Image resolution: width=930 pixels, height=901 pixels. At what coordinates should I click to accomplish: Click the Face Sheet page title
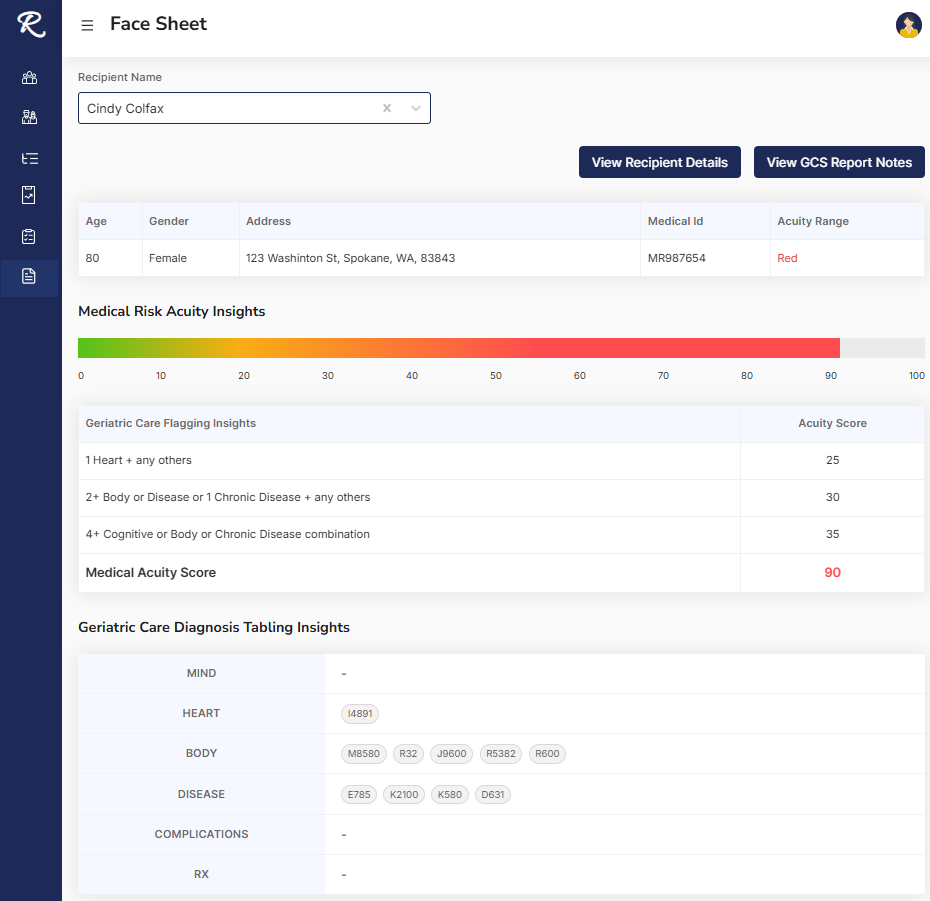tap(158, 24)
